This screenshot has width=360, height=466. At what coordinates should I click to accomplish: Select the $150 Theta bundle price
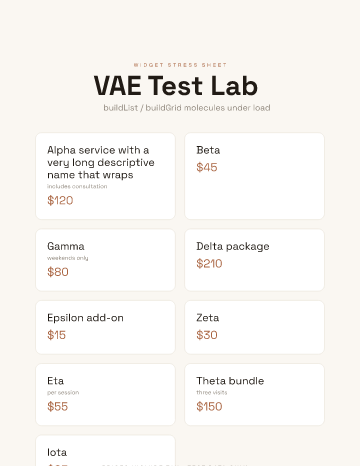coord(209,407)
